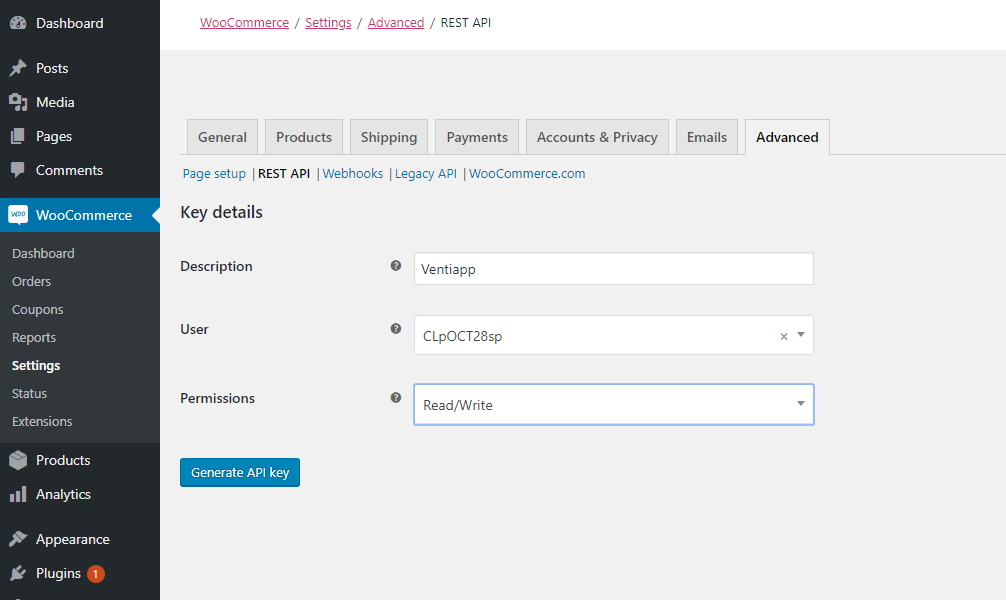The image size is (1006, 600).
Task: Open the WooCommerce menu item
Action: click(80, 215)
